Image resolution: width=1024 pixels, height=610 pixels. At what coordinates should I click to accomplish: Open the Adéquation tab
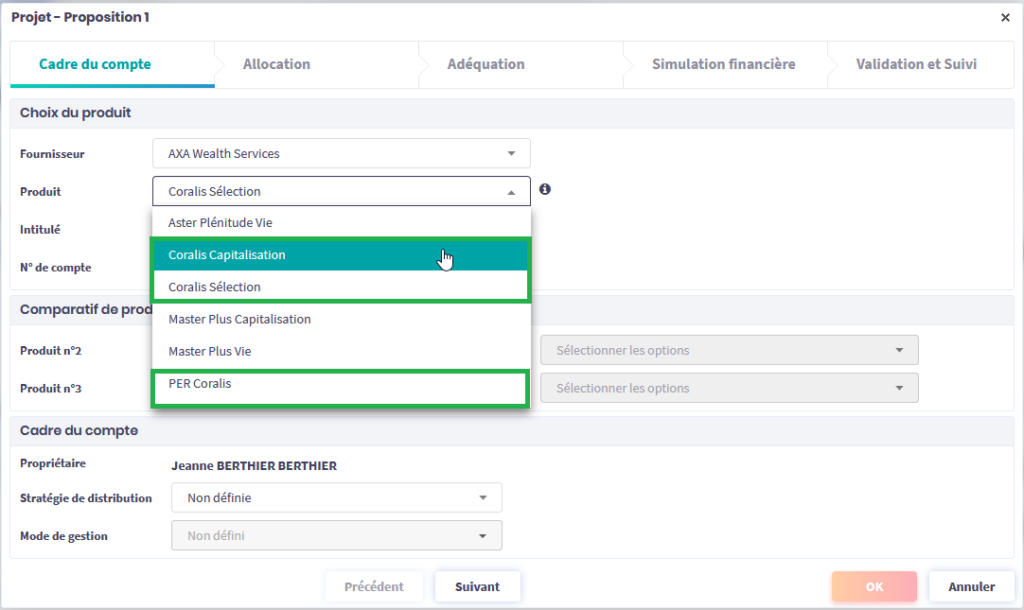coord(486,64)
